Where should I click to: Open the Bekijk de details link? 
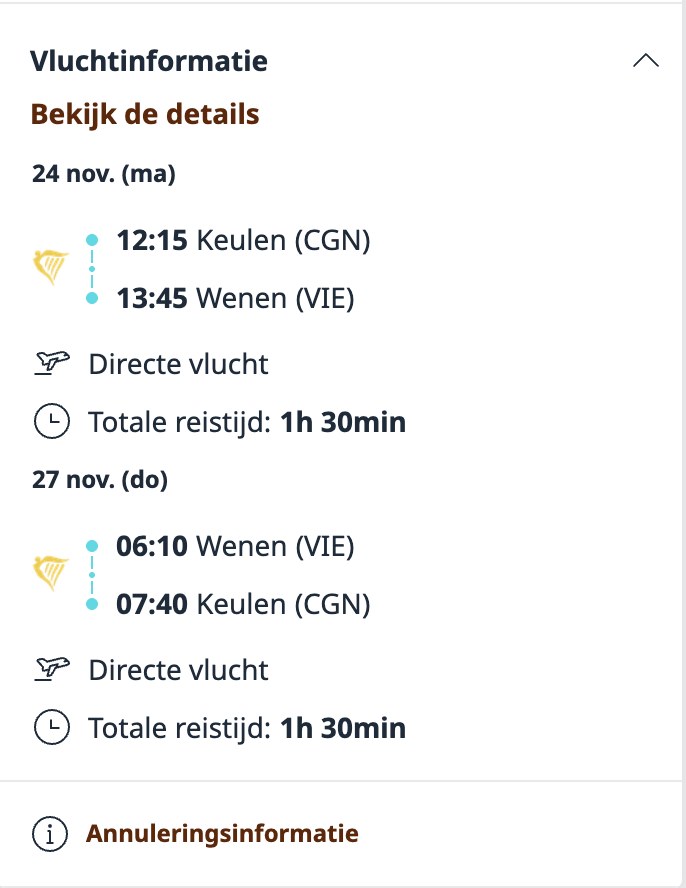click(x=145, y=114)
